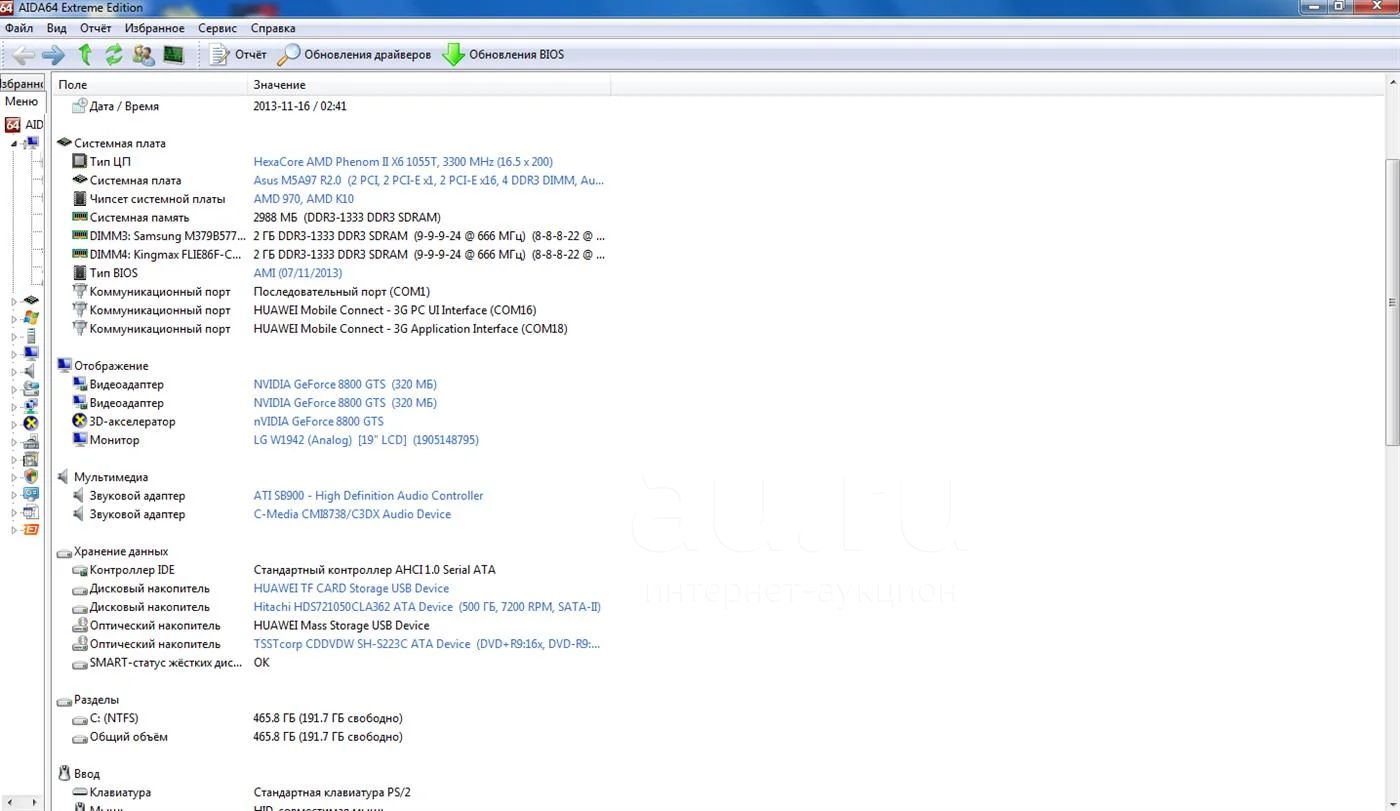Select the SMART-статус row

[x=330, y=663]
